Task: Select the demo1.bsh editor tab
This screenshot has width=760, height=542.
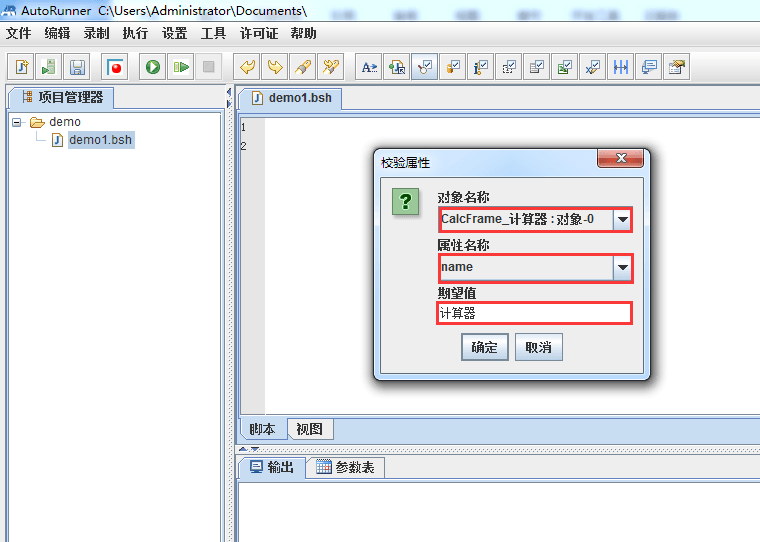Action: (x=291, y=98)
